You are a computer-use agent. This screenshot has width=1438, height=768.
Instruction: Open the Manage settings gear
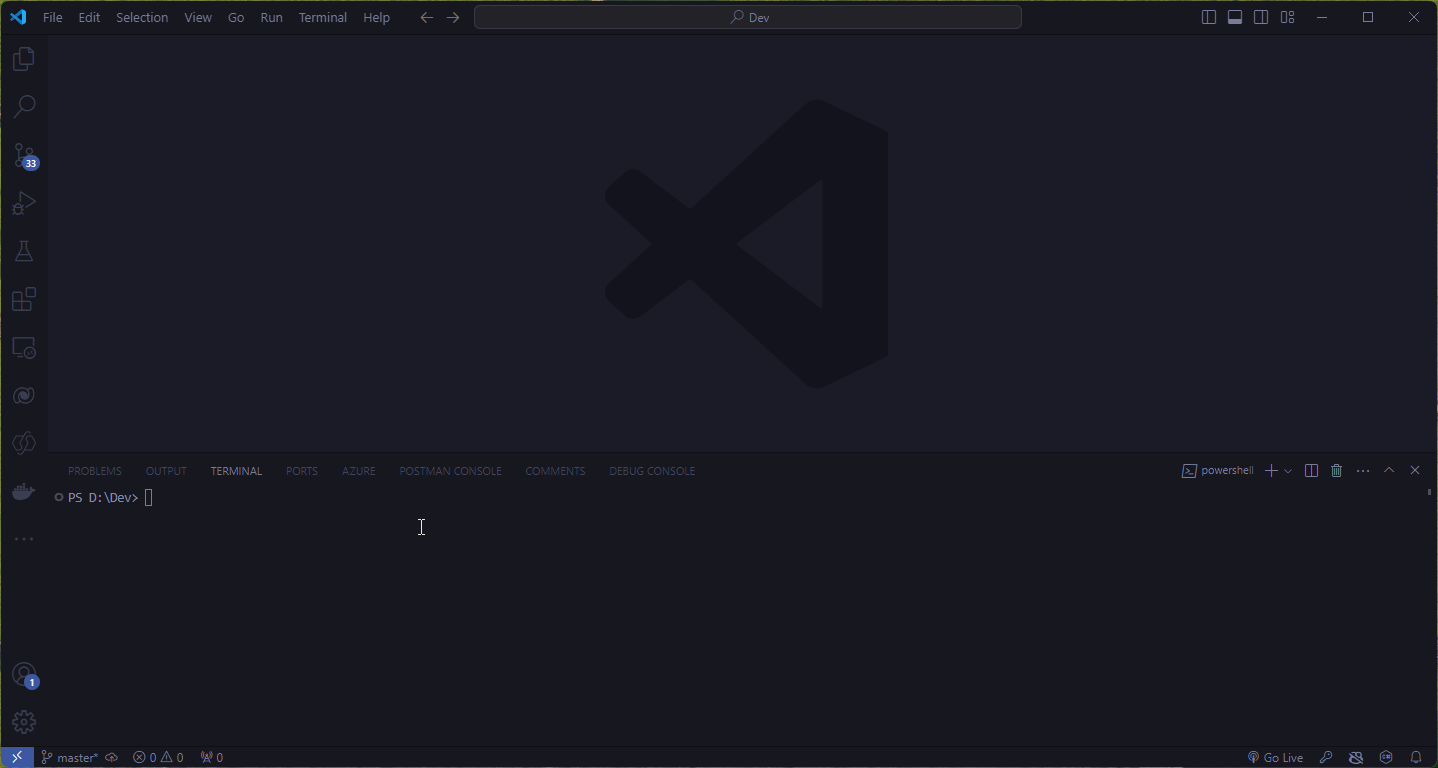23,721
